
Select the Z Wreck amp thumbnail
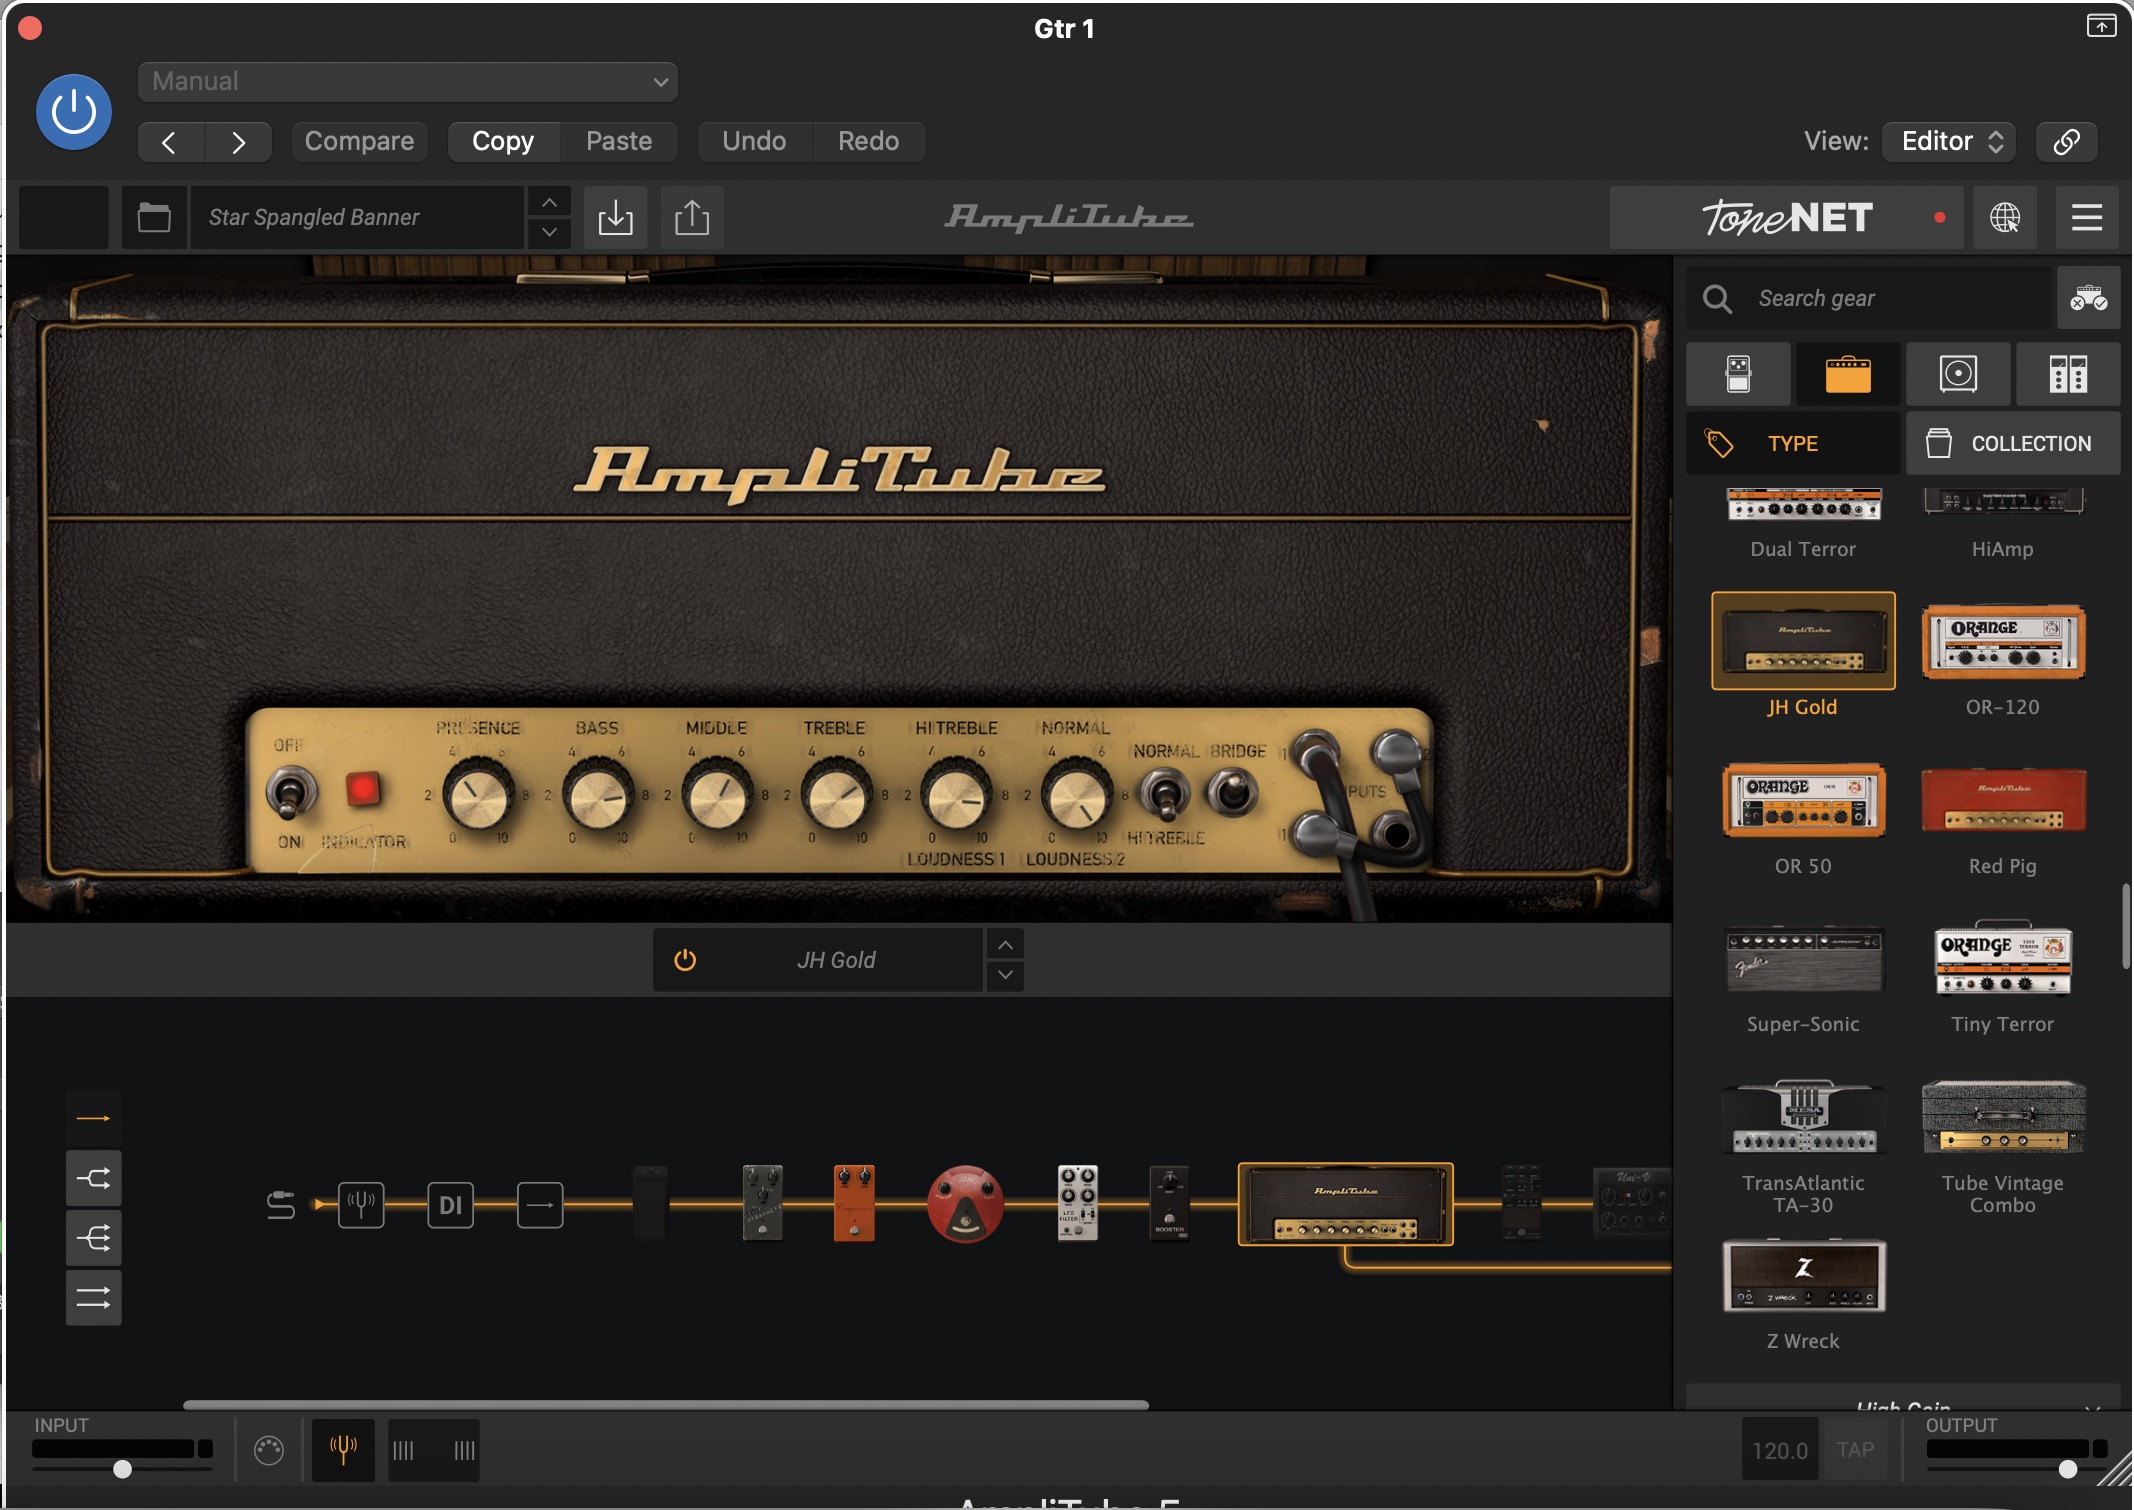coord(1804,1276)
